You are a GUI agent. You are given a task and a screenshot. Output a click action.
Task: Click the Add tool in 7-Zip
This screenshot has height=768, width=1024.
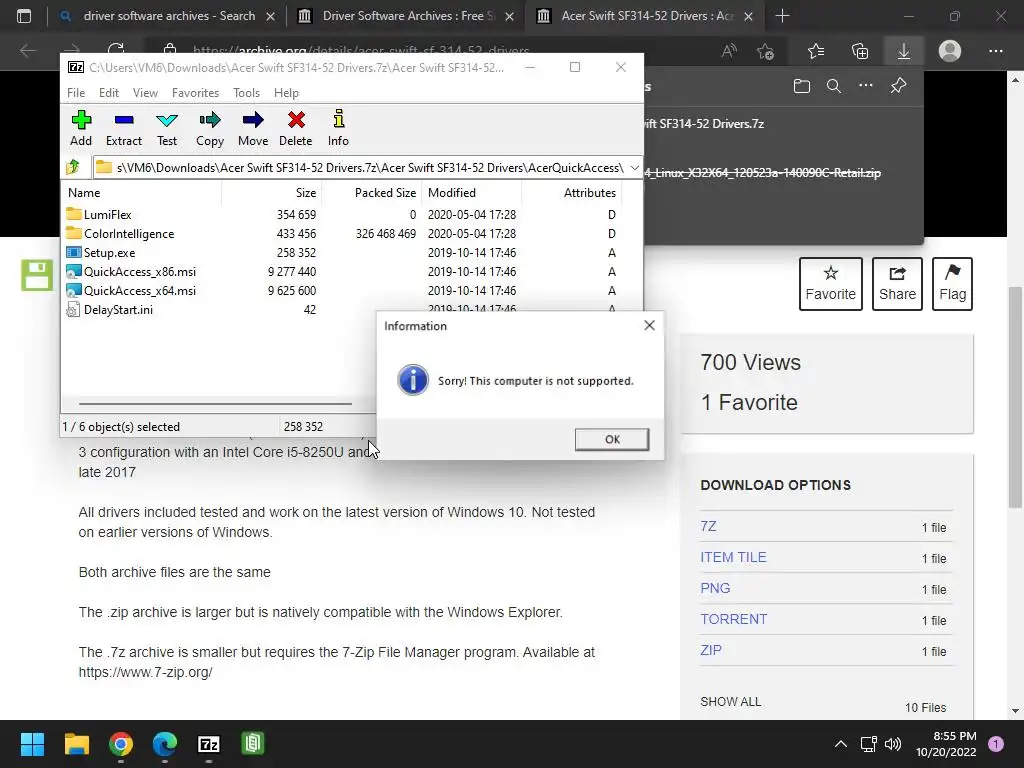pyautogui.click(x=81, y=128)
